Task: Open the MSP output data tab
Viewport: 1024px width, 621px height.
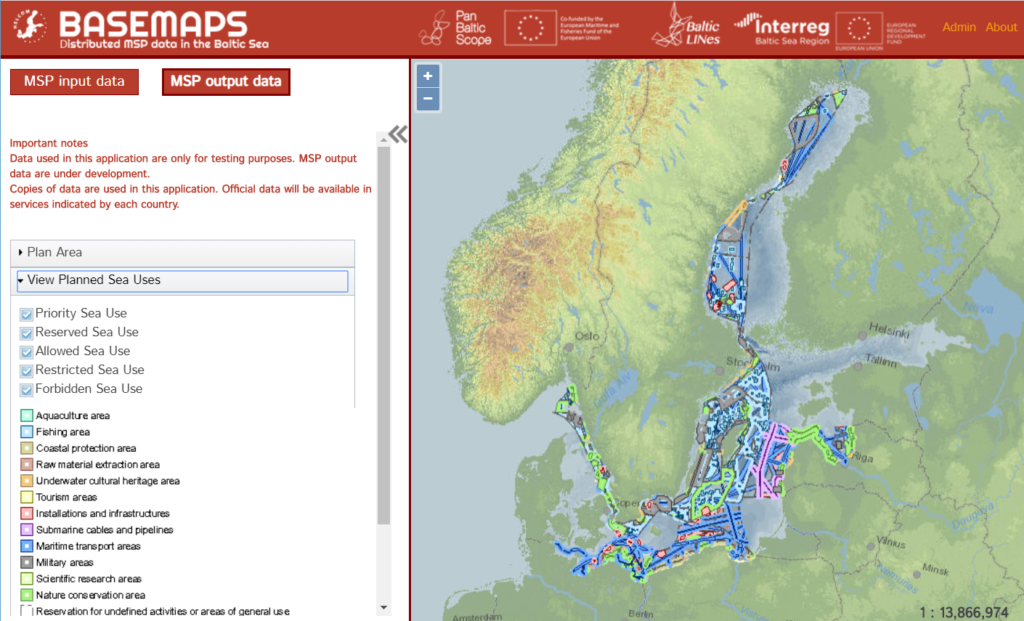Action: tap(226, 82)
